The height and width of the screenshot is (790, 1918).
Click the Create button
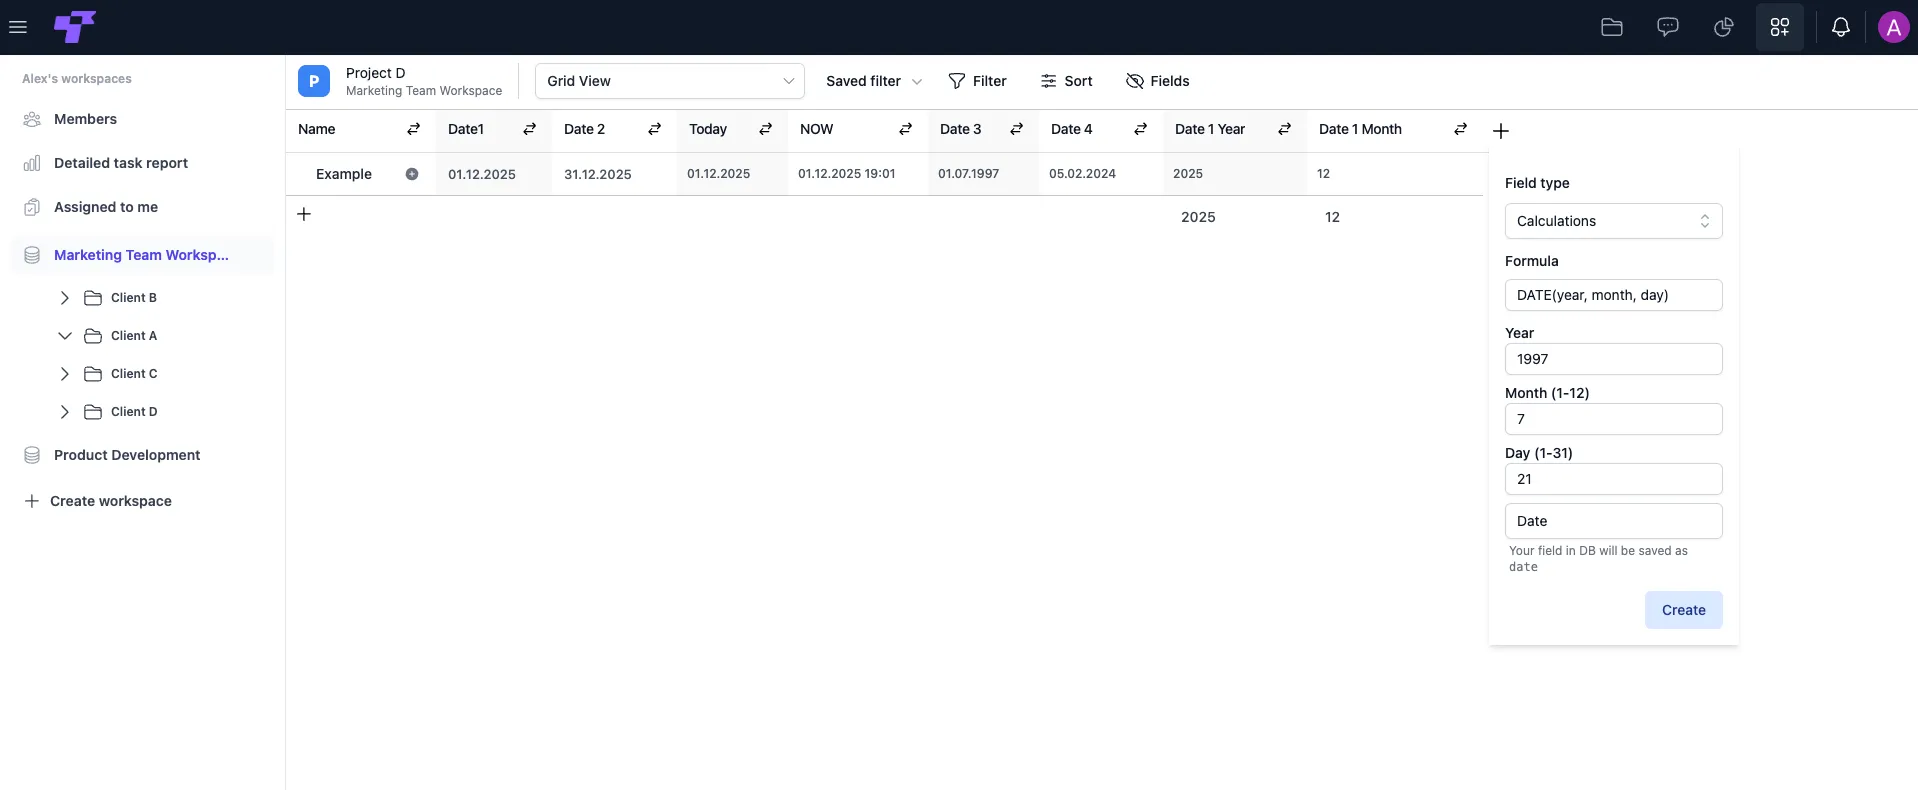(1683, 610)
